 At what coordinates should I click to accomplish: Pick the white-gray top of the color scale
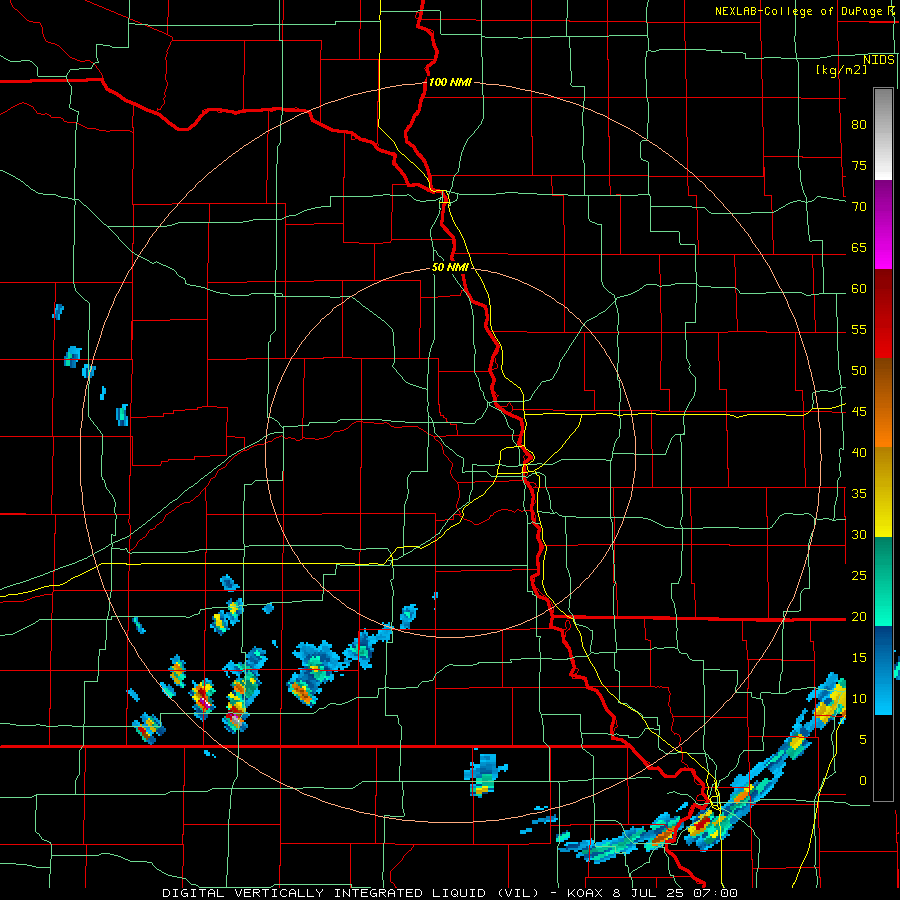(x=883, y=134)
